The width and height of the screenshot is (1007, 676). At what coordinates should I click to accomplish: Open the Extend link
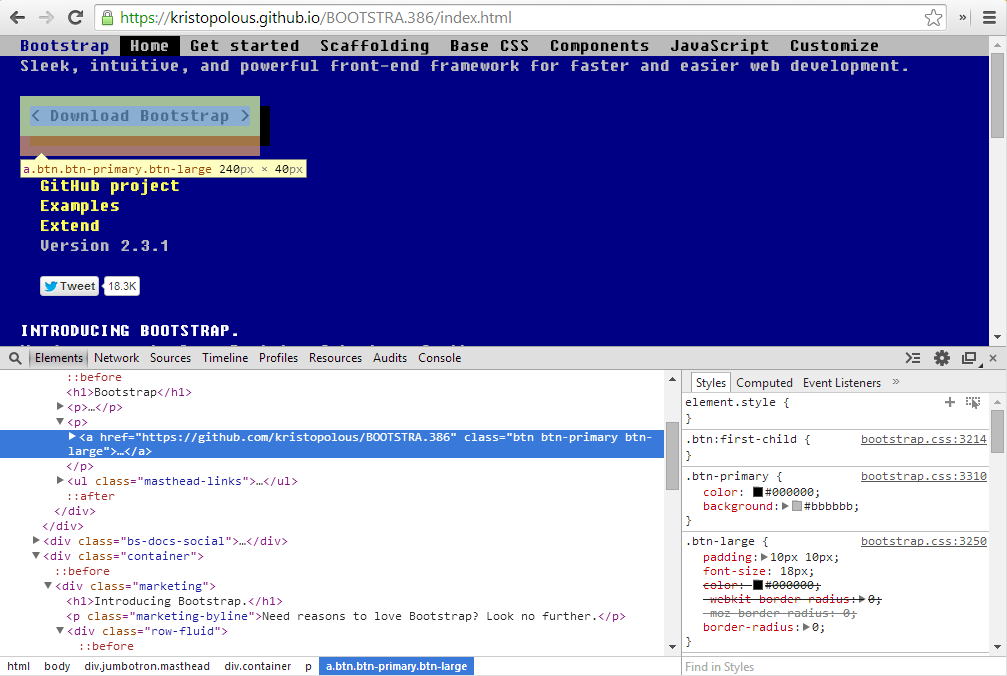[x=70, y=226]
